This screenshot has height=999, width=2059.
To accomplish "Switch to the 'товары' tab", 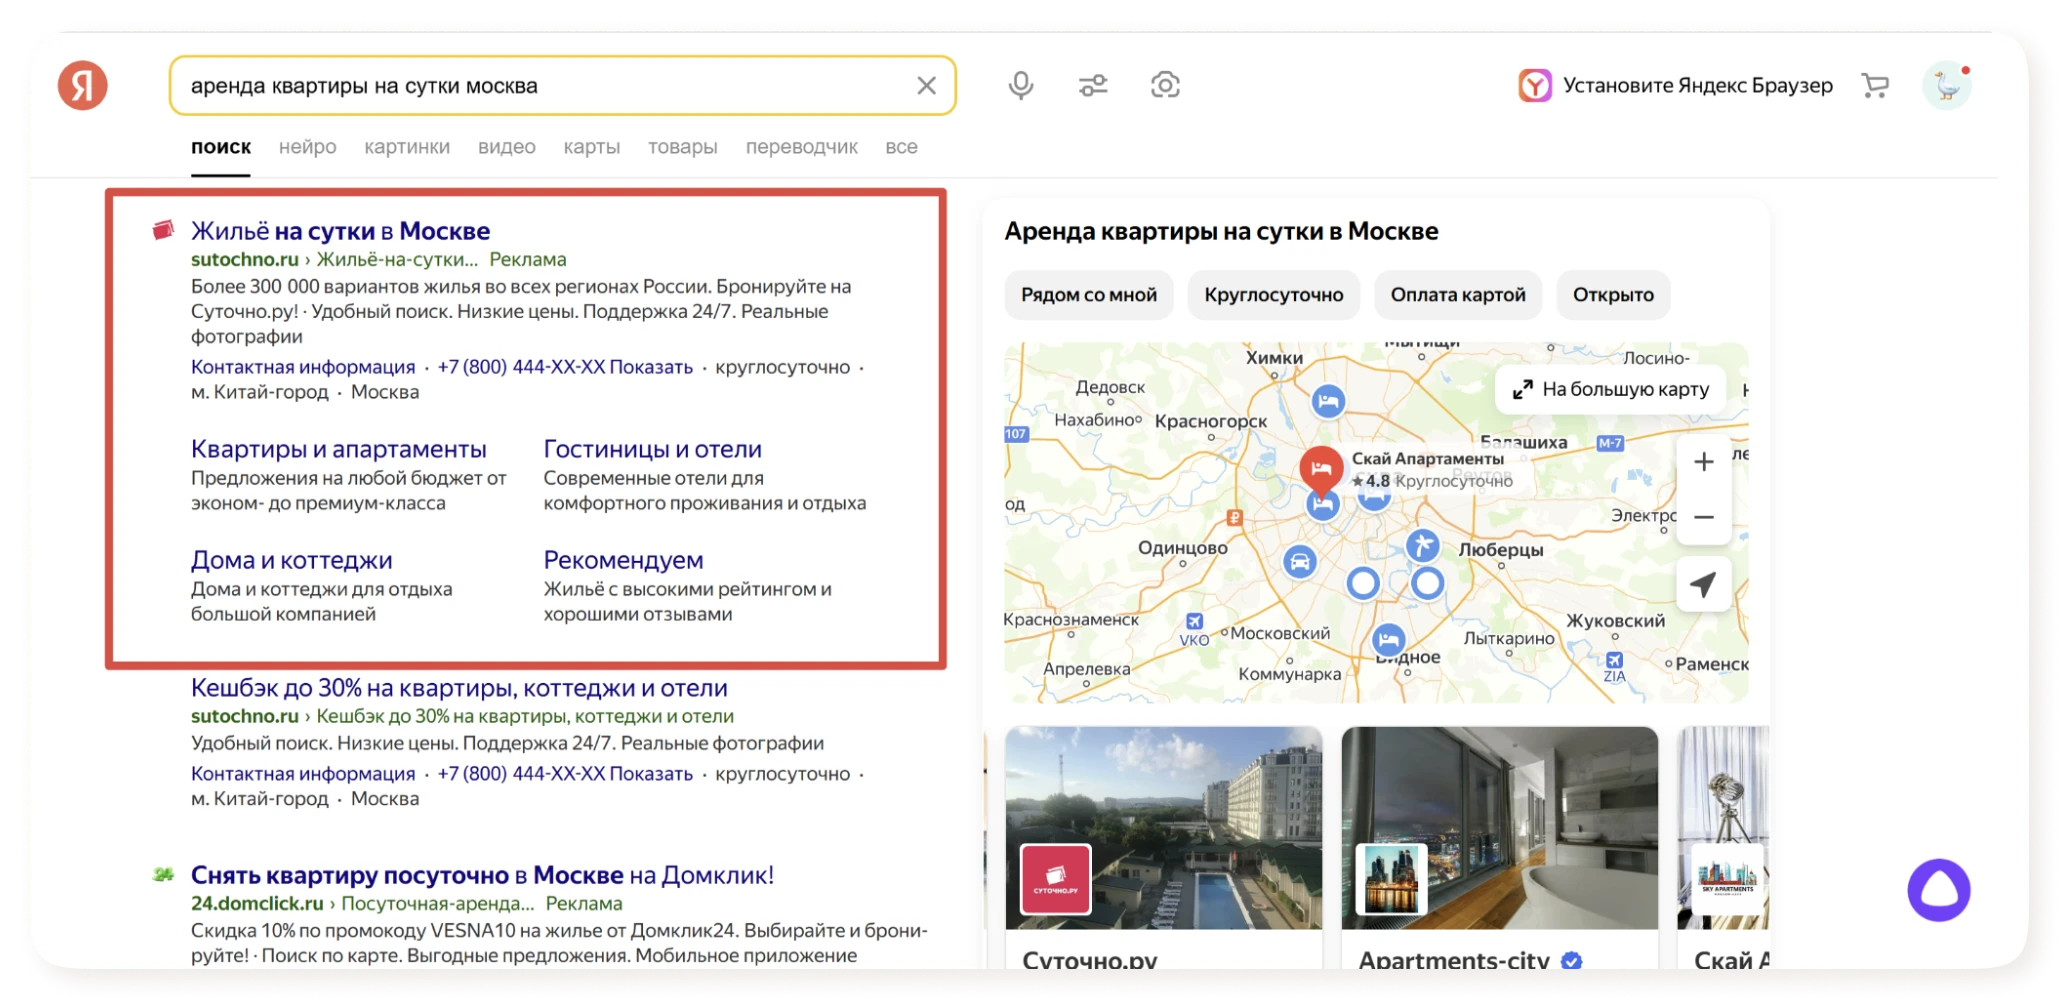I will click(x=683, y=147).
